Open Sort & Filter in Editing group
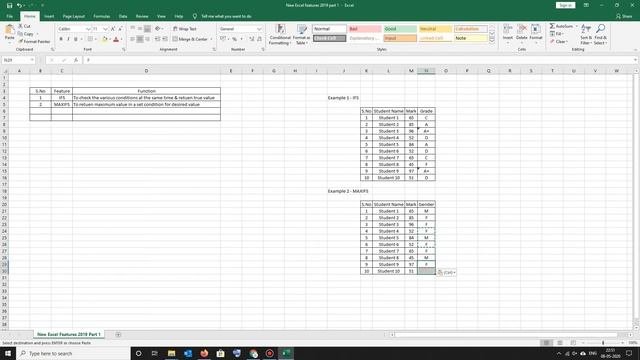This screenshot has height=360, width=640. pos(586,34)
